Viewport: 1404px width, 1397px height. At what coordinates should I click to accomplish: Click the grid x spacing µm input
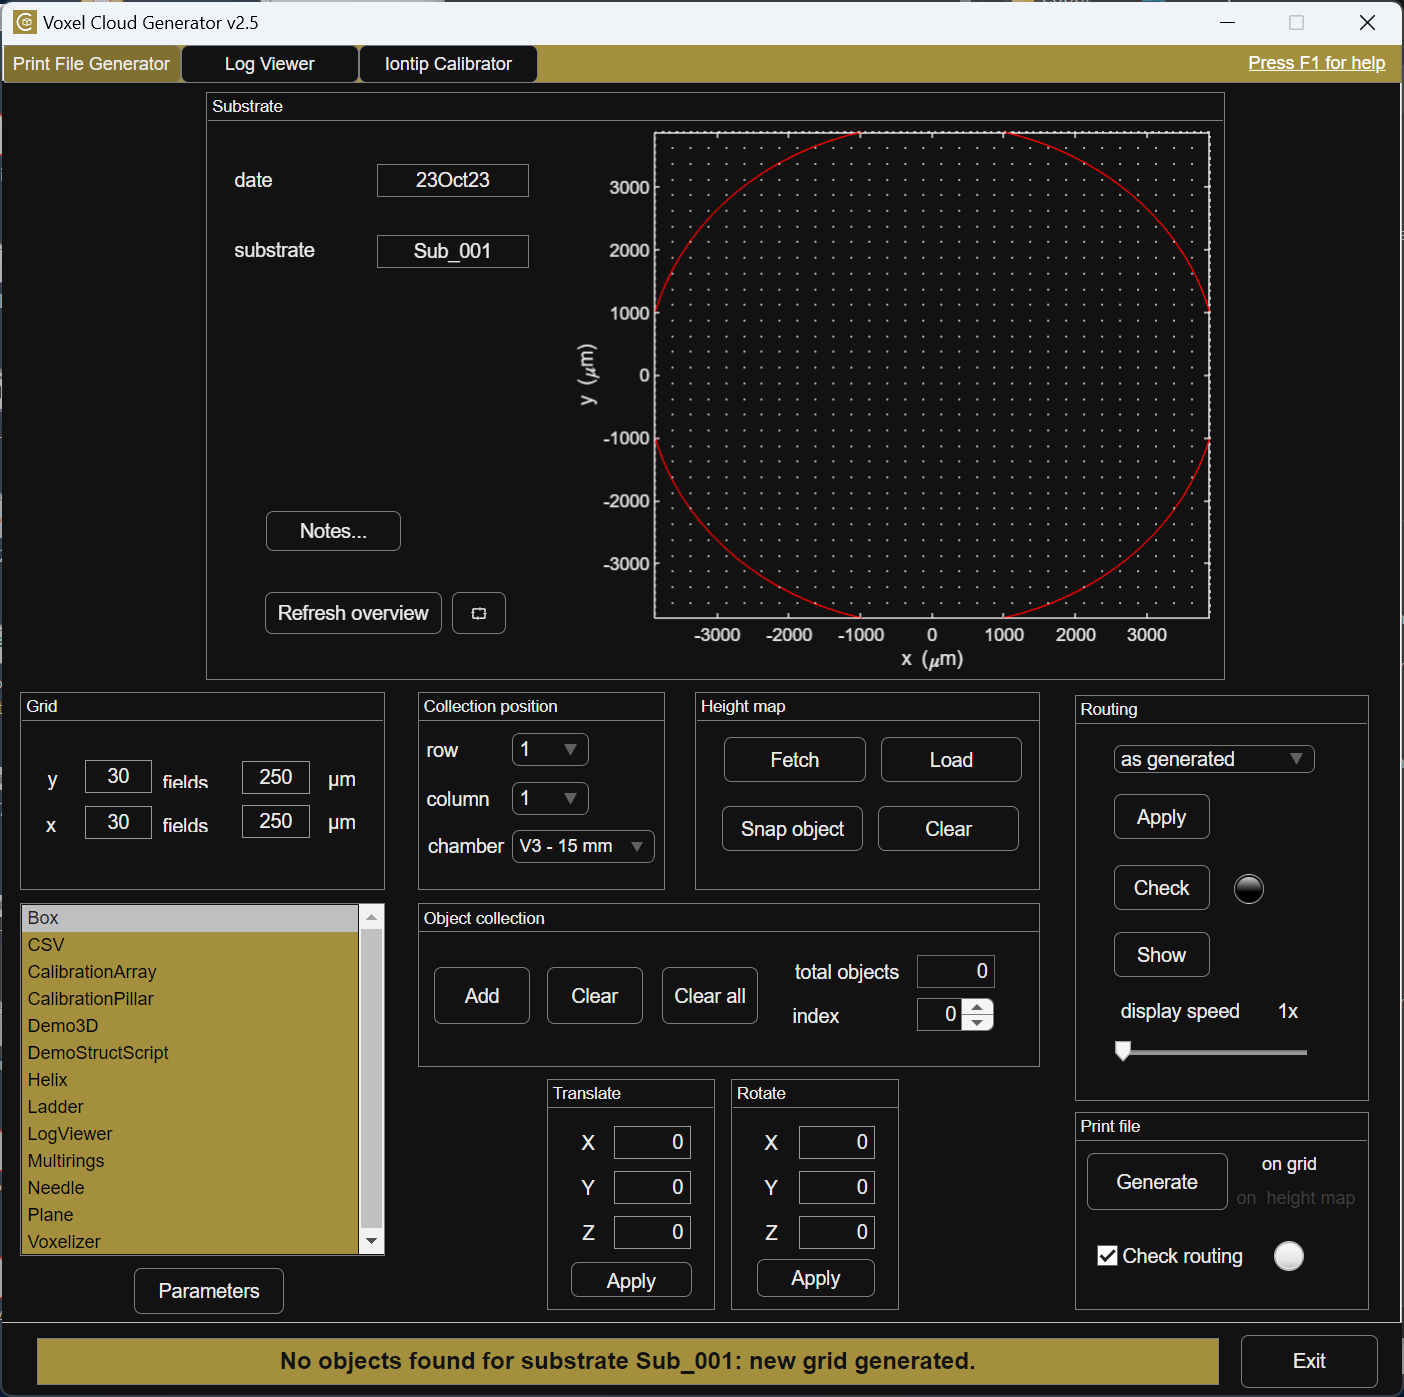click(275, 822)
